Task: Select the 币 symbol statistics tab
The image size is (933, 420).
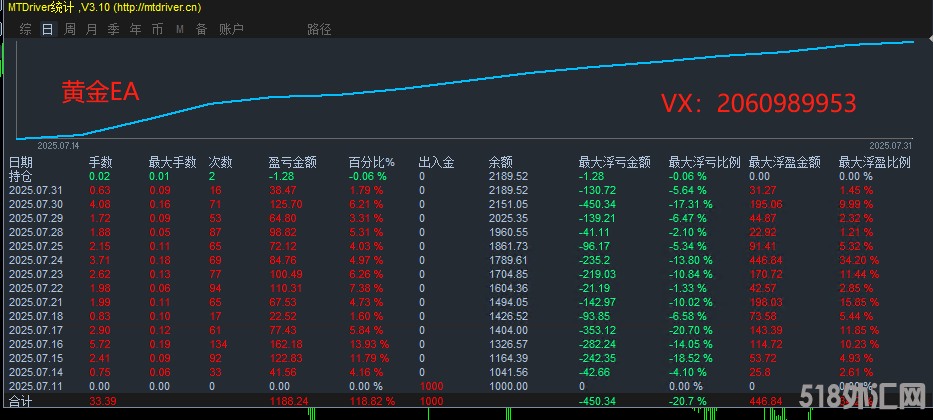Action: (157, 30)
